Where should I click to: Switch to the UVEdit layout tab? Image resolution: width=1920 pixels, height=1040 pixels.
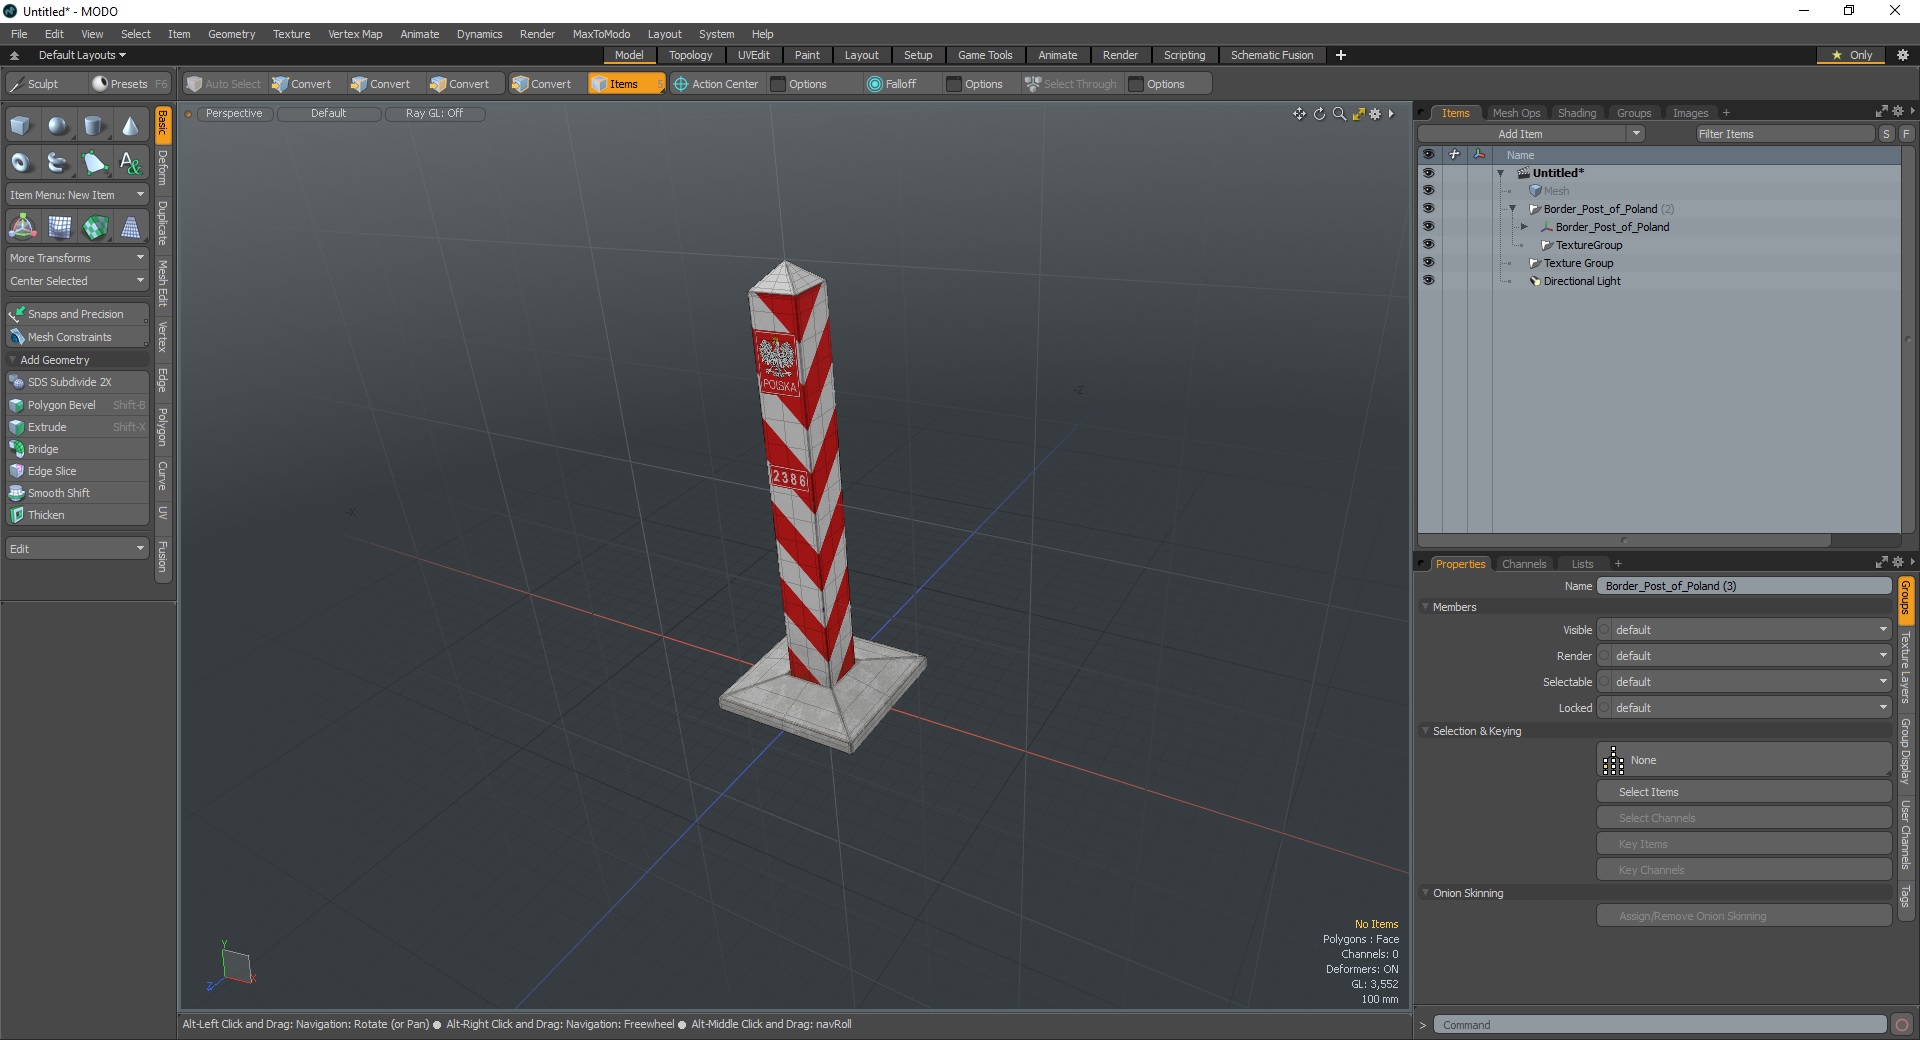753,55
